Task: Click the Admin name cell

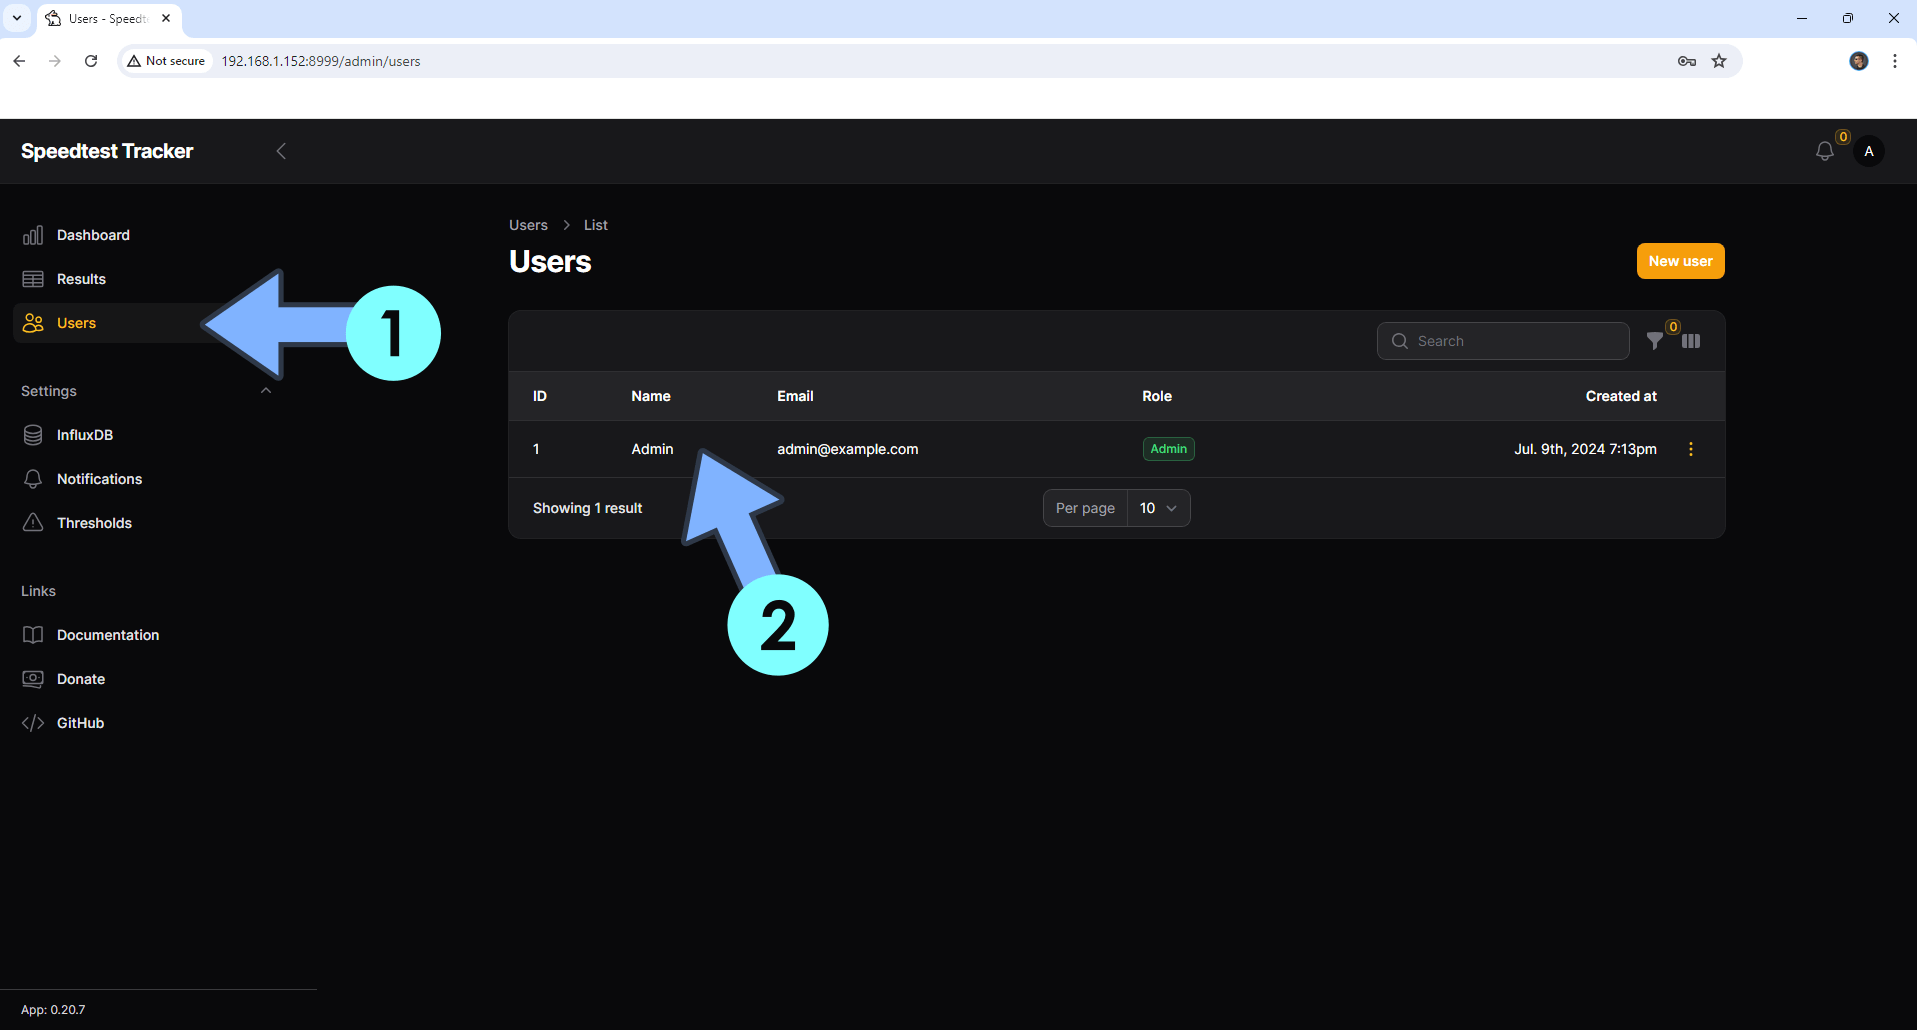Action: [652, 449]
